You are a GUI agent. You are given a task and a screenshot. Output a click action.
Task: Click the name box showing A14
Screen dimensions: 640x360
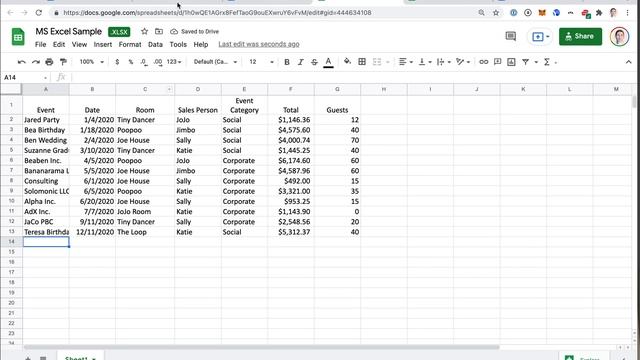(25, 77)
